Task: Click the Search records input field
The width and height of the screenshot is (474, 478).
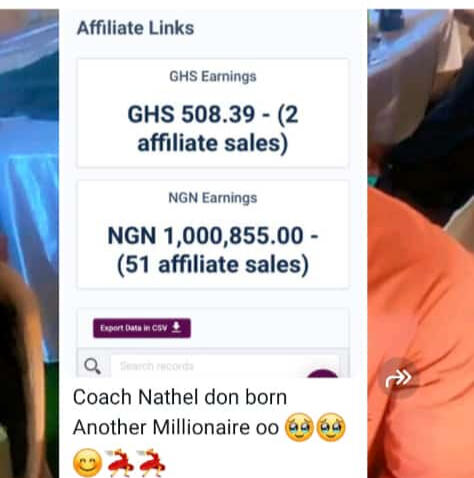Action: coord(225,366)
